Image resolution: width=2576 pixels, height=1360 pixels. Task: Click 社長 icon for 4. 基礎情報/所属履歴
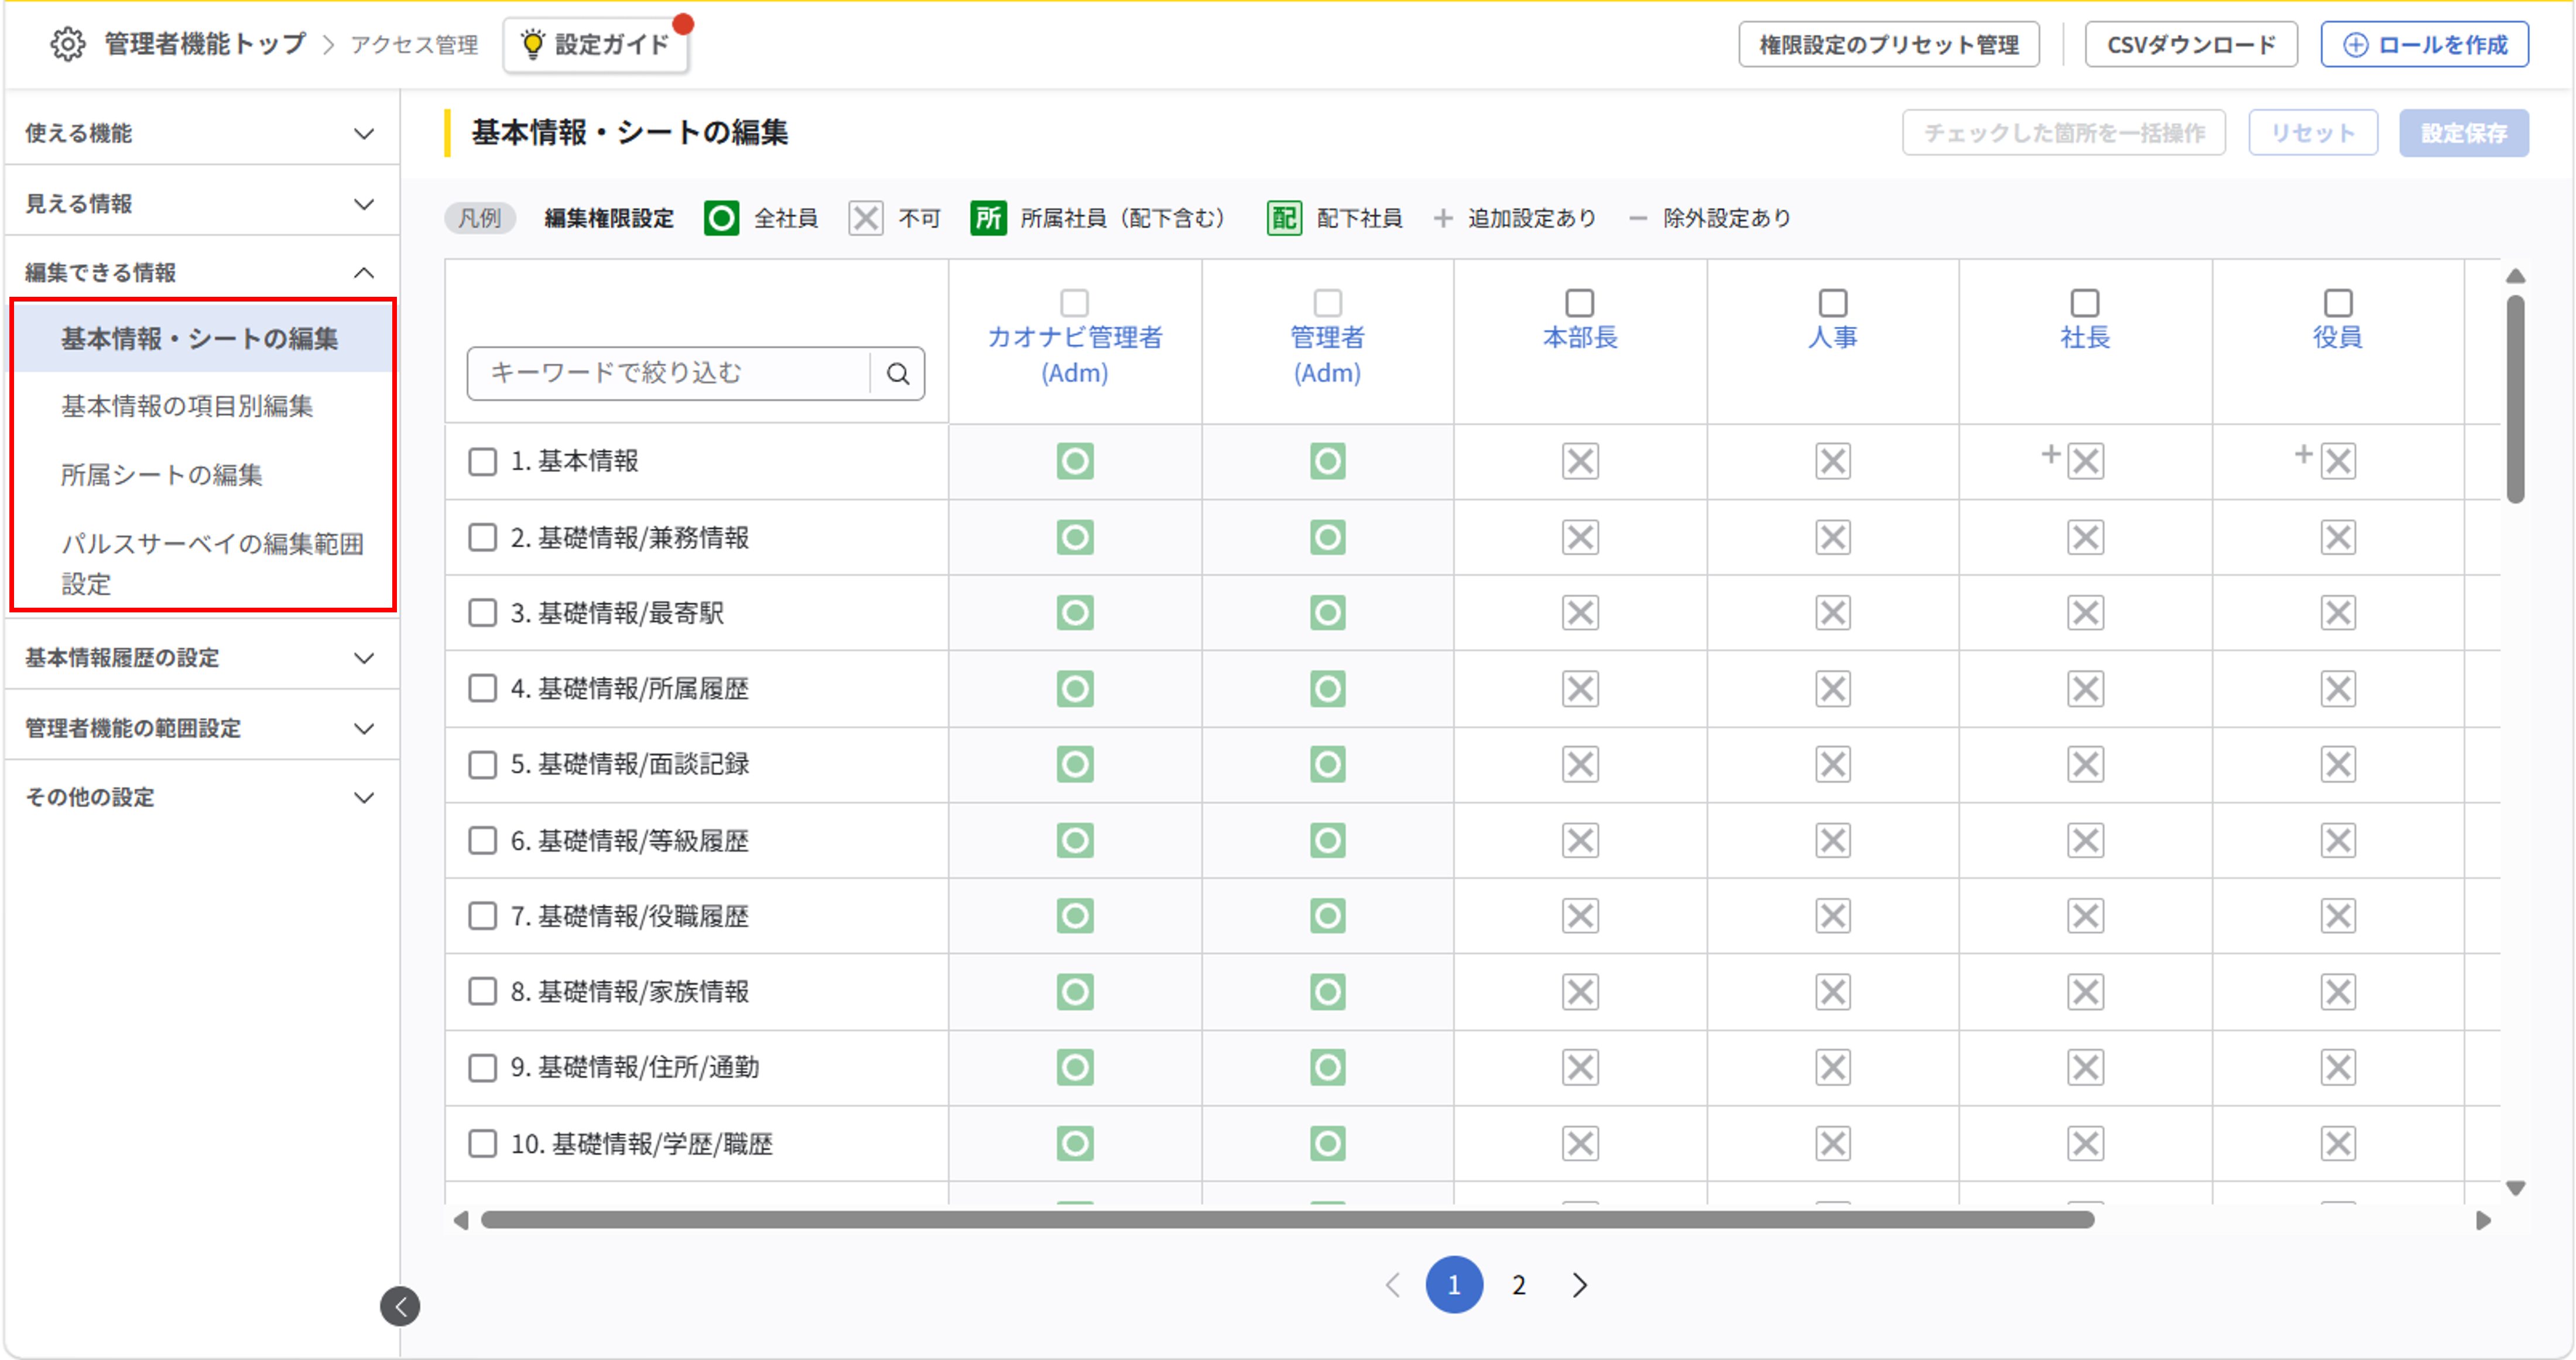(x=2085, y=688)
